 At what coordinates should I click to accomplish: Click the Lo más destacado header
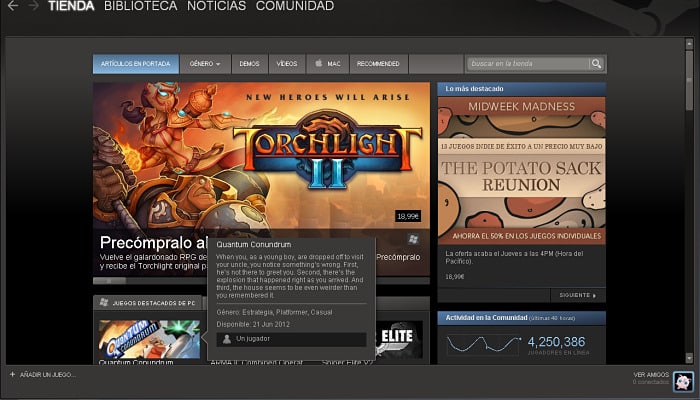coord(521,89)
